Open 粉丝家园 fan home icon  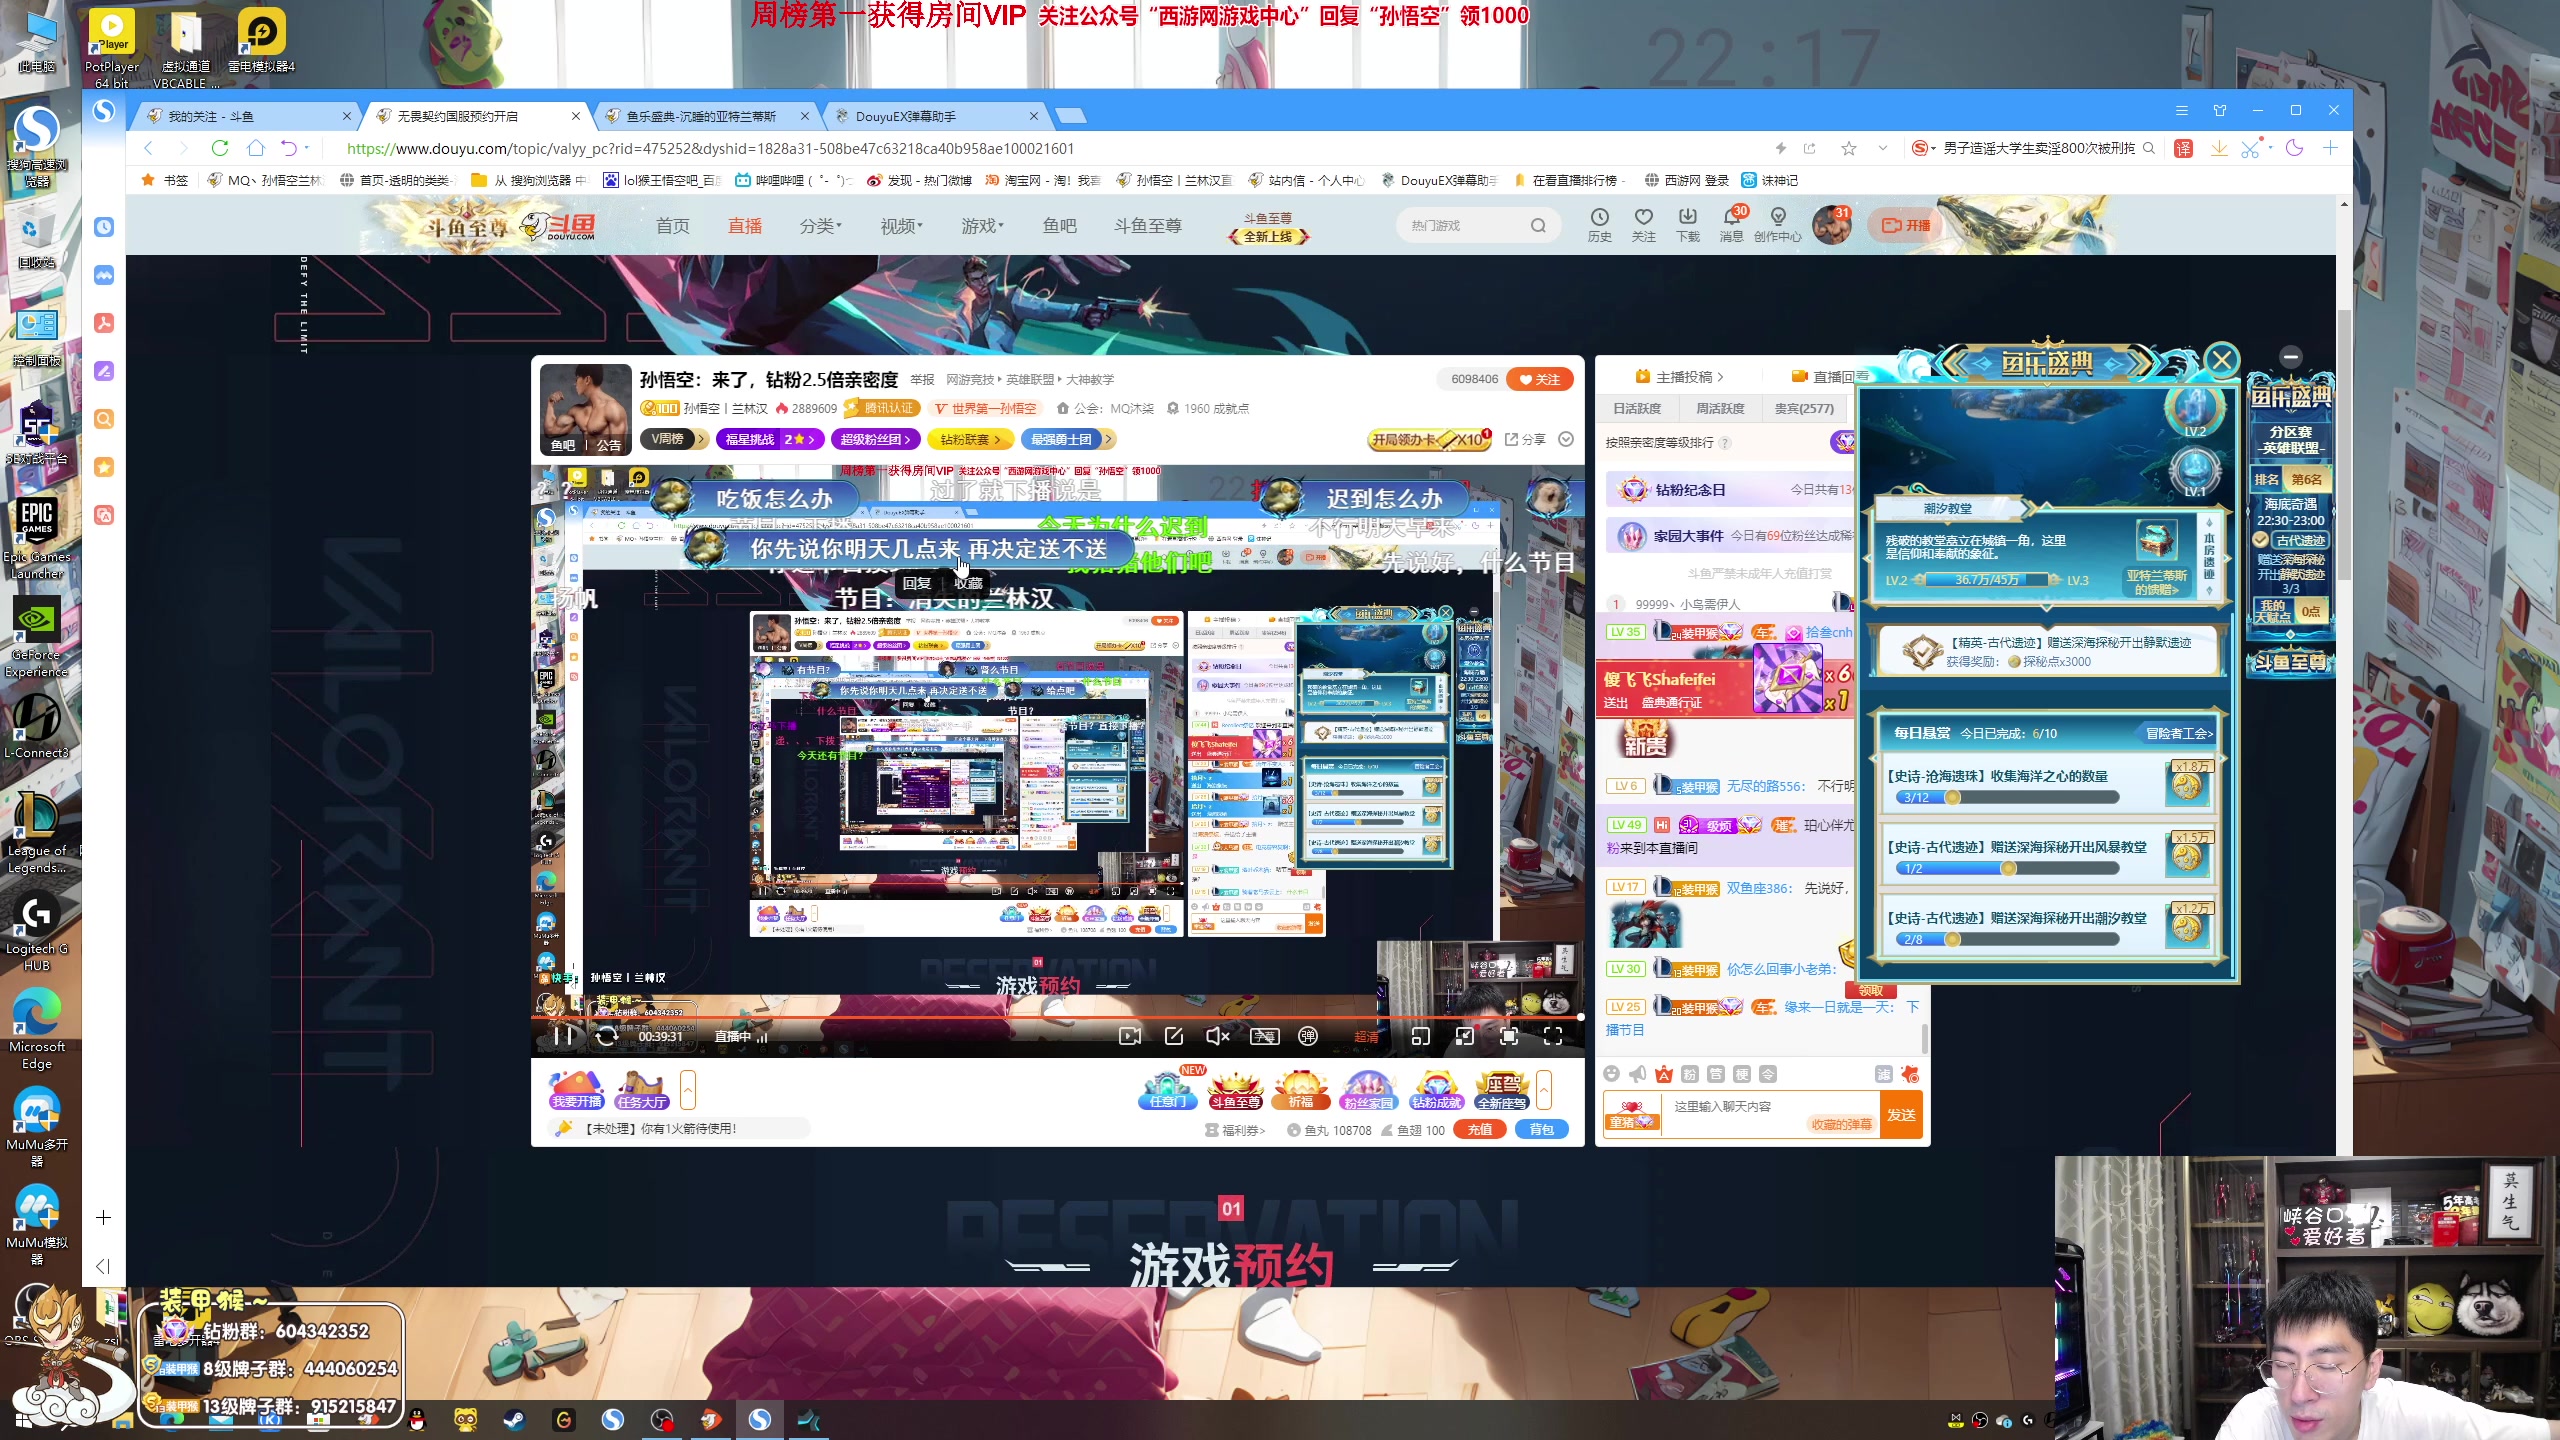pos(1369,1090)
